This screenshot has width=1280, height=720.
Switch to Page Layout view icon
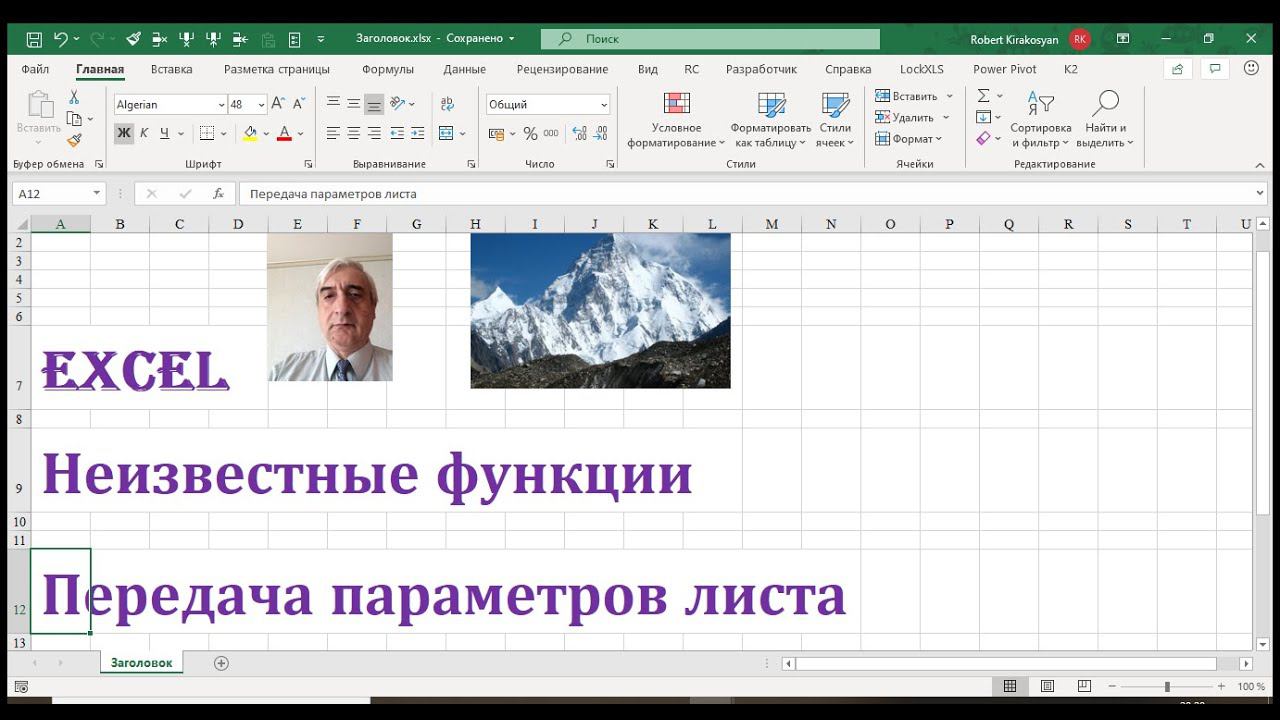click(x=1047, y=687)
